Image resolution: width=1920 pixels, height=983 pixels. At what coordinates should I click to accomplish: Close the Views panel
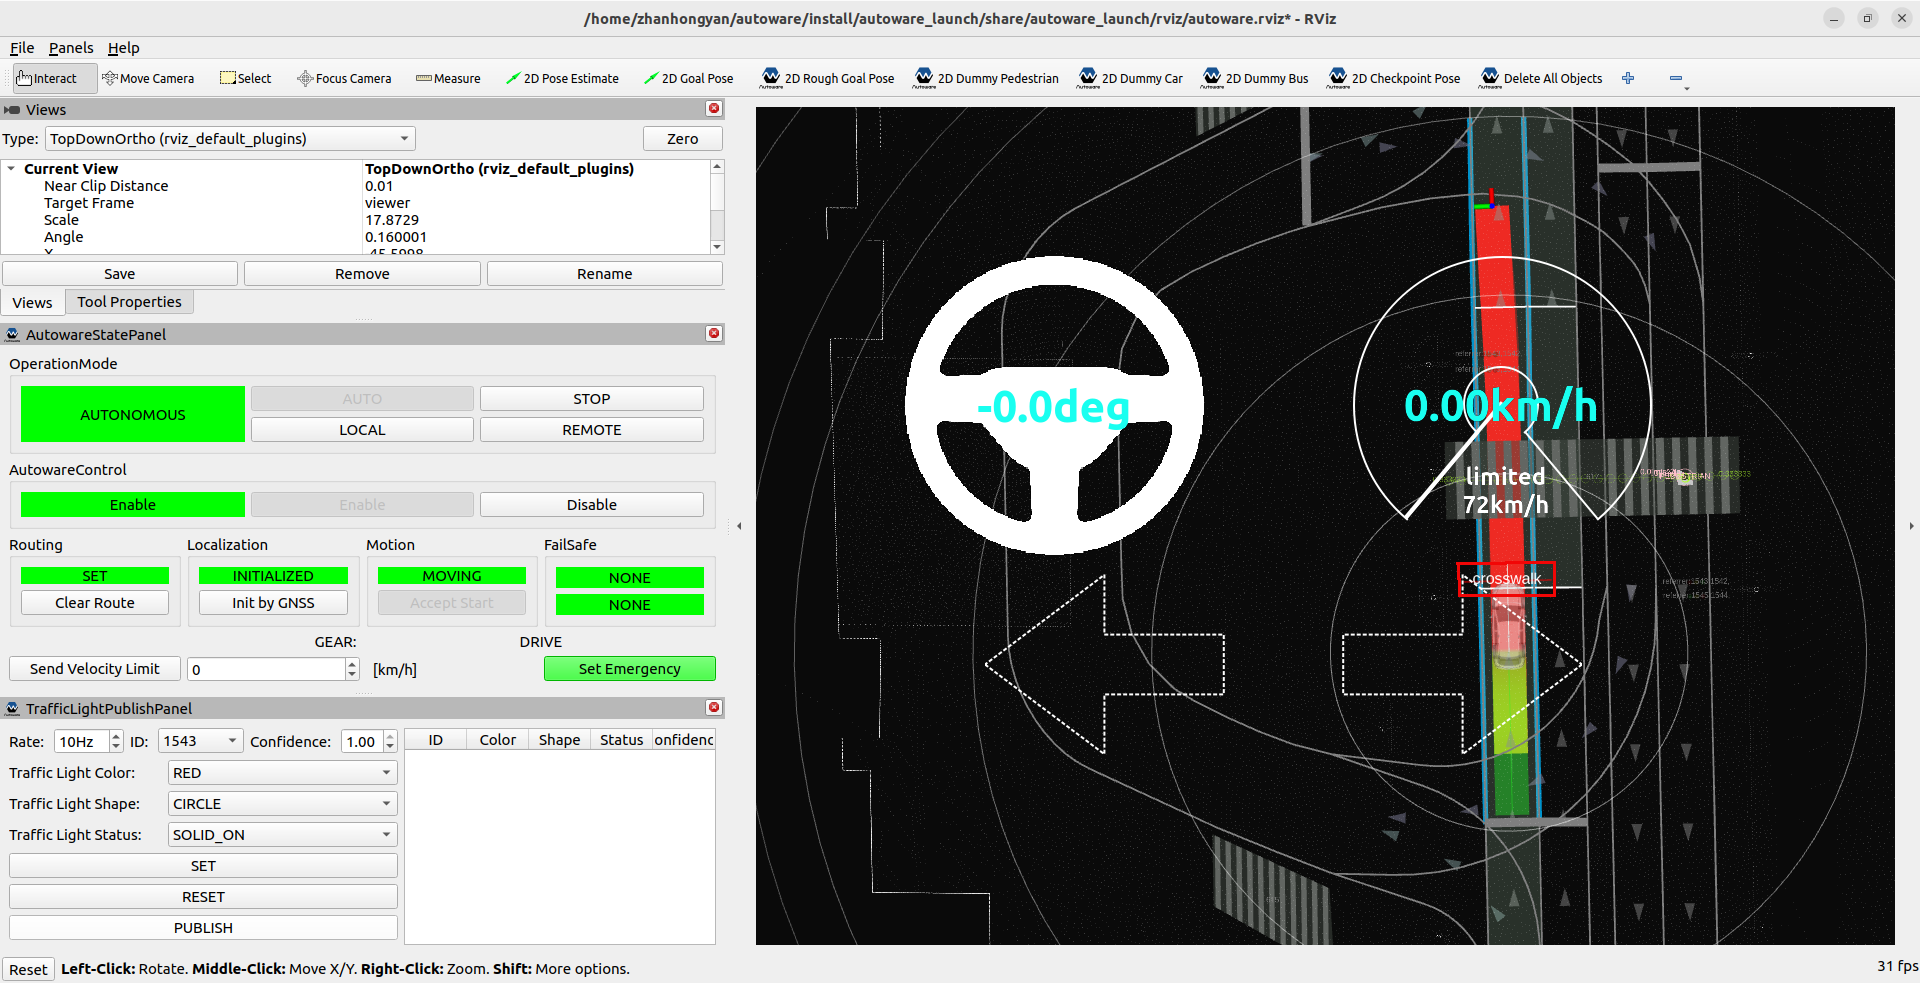coord(714,109)
